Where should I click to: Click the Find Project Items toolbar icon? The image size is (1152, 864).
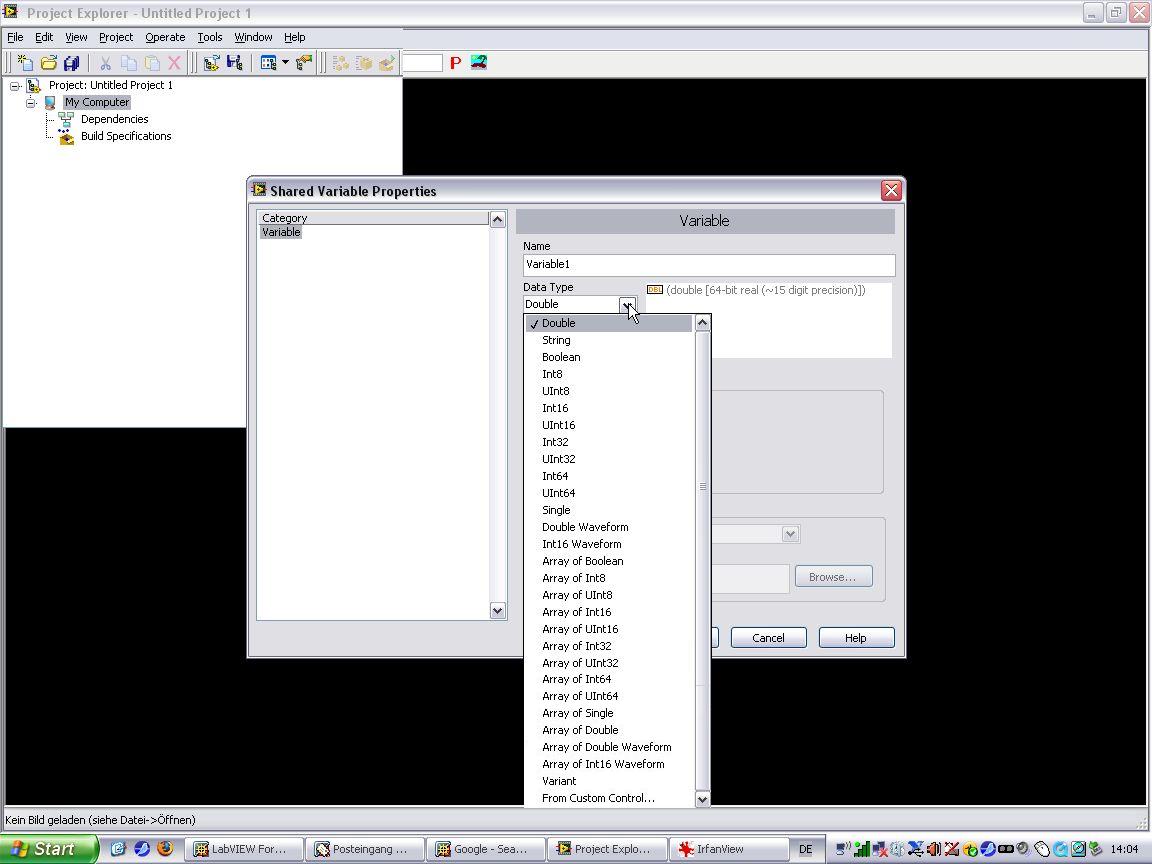303,63
